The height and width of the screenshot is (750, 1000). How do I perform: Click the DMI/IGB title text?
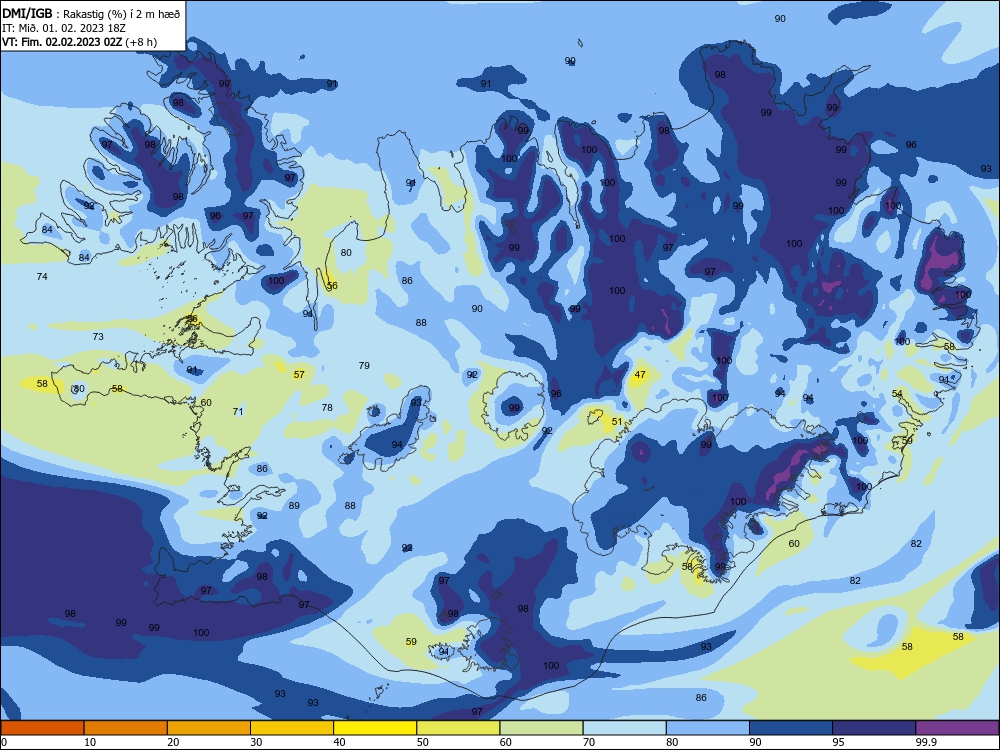pos(27,13)
